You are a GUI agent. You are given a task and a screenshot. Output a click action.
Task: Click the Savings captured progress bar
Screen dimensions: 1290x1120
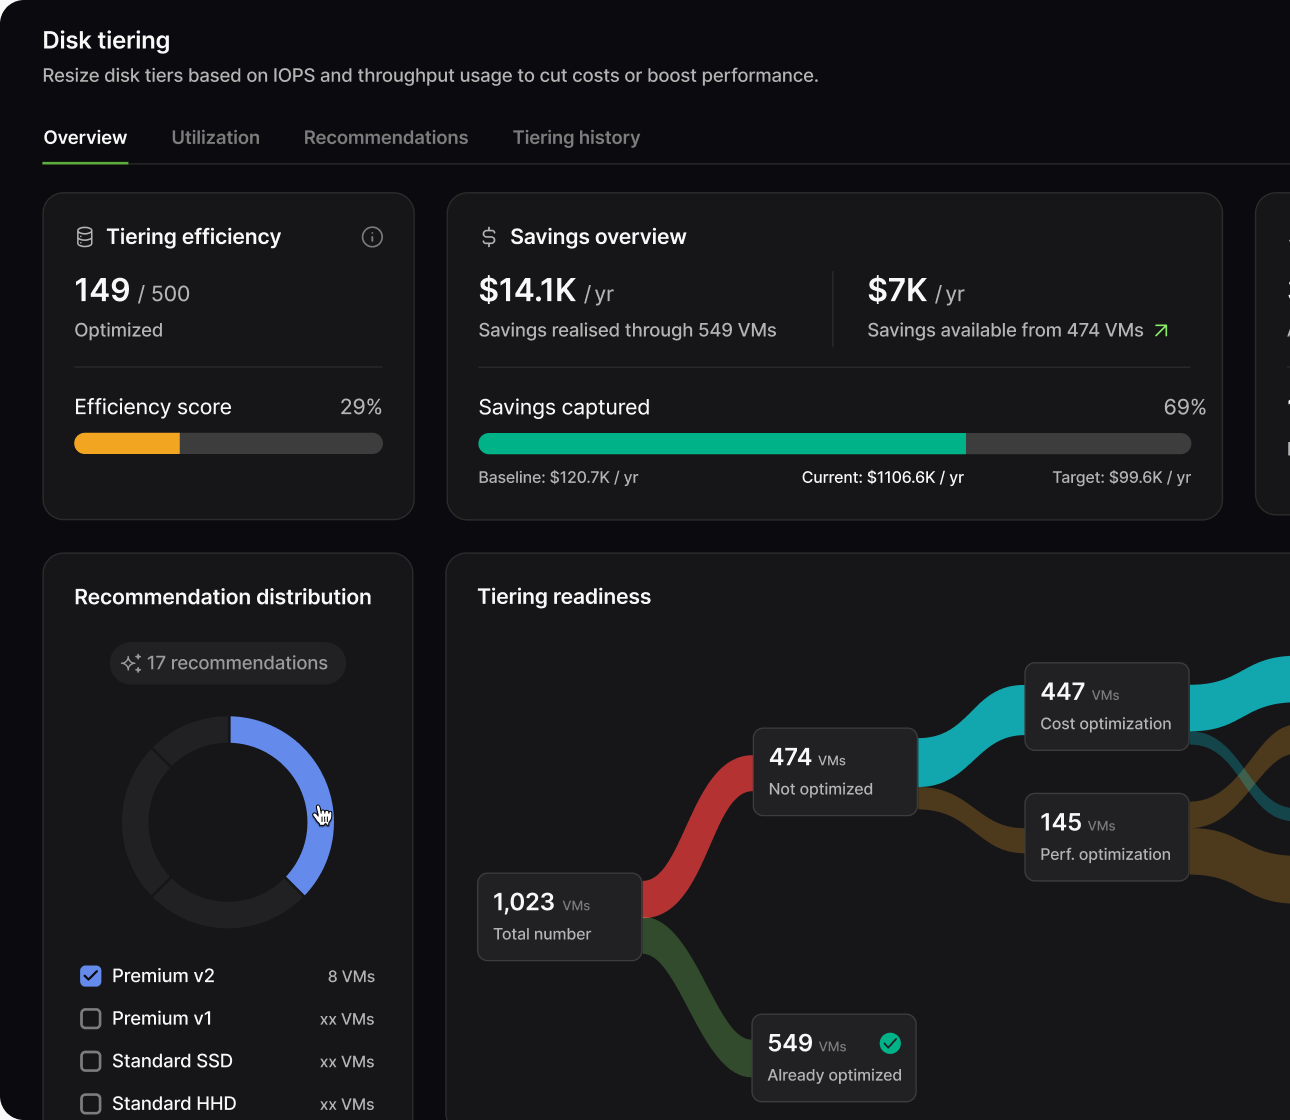(x=834, y=444)
